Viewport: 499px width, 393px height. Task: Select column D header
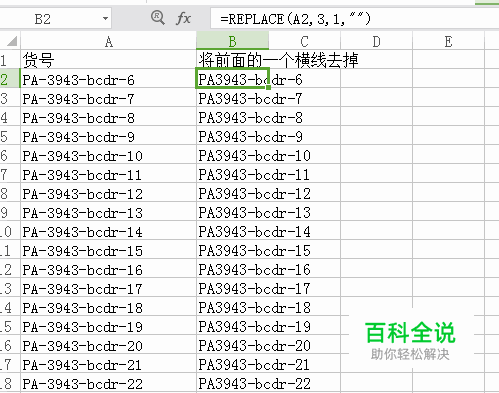coord(376,41)
